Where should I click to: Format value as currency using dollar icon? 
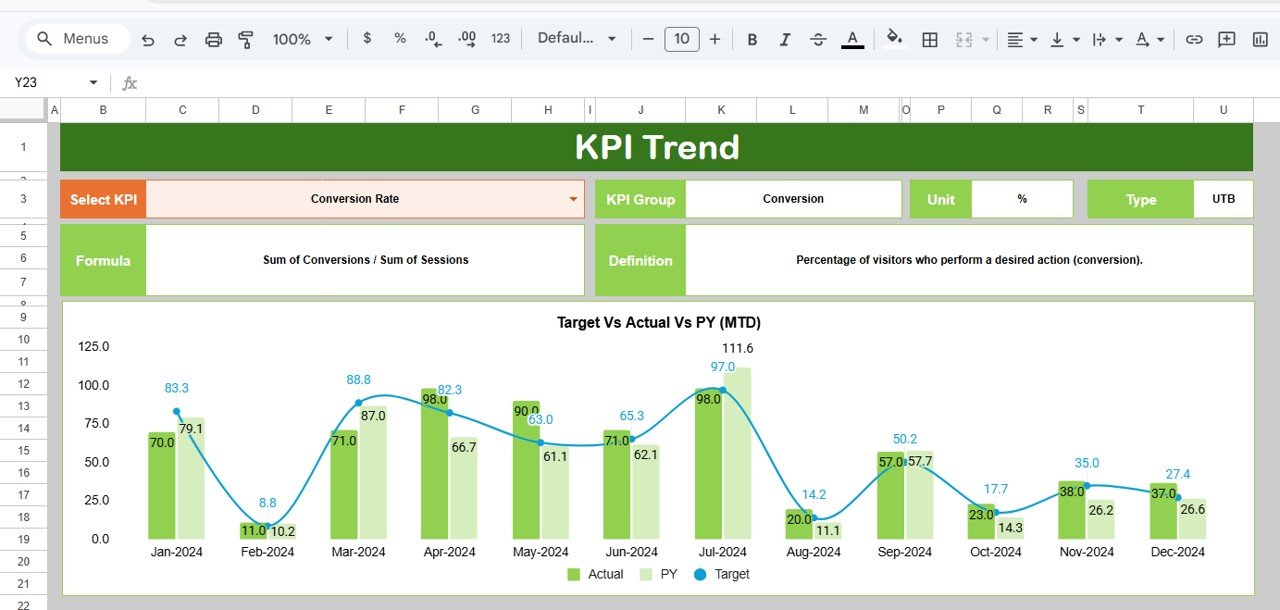point(366,39)
